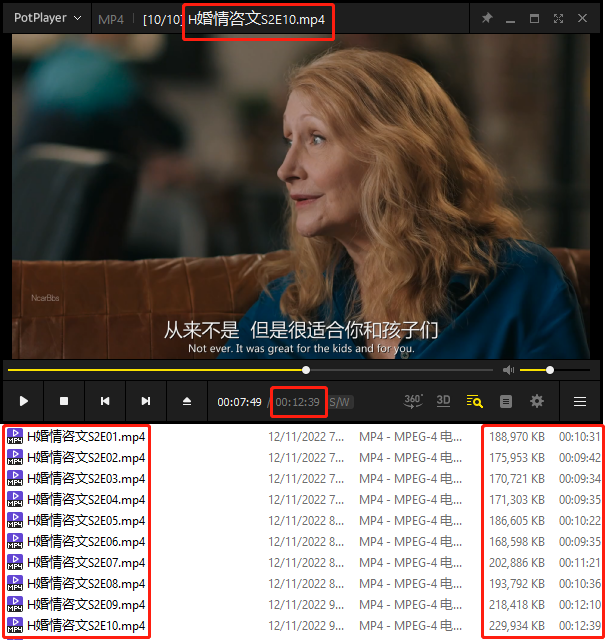Screen dimensions: 606x640
Task: Click the MP4 file icon of S2E07
Action: click(x=15, y=562)
